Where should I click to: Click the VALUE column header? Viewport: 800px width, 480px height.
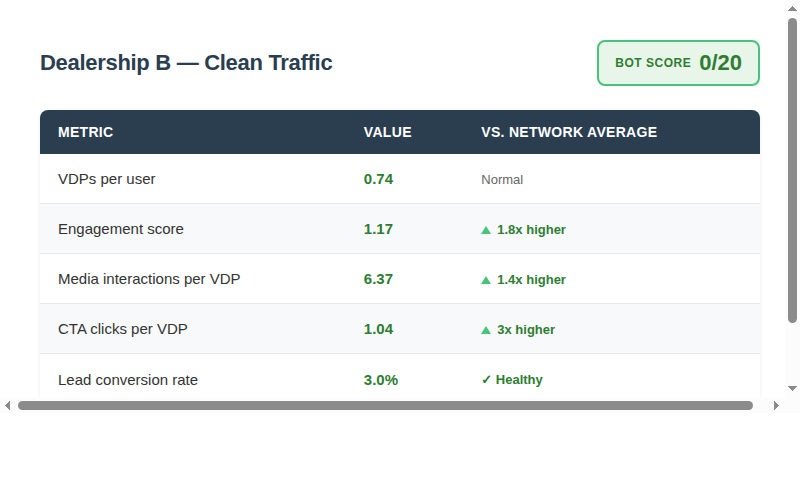pos(387,132)
